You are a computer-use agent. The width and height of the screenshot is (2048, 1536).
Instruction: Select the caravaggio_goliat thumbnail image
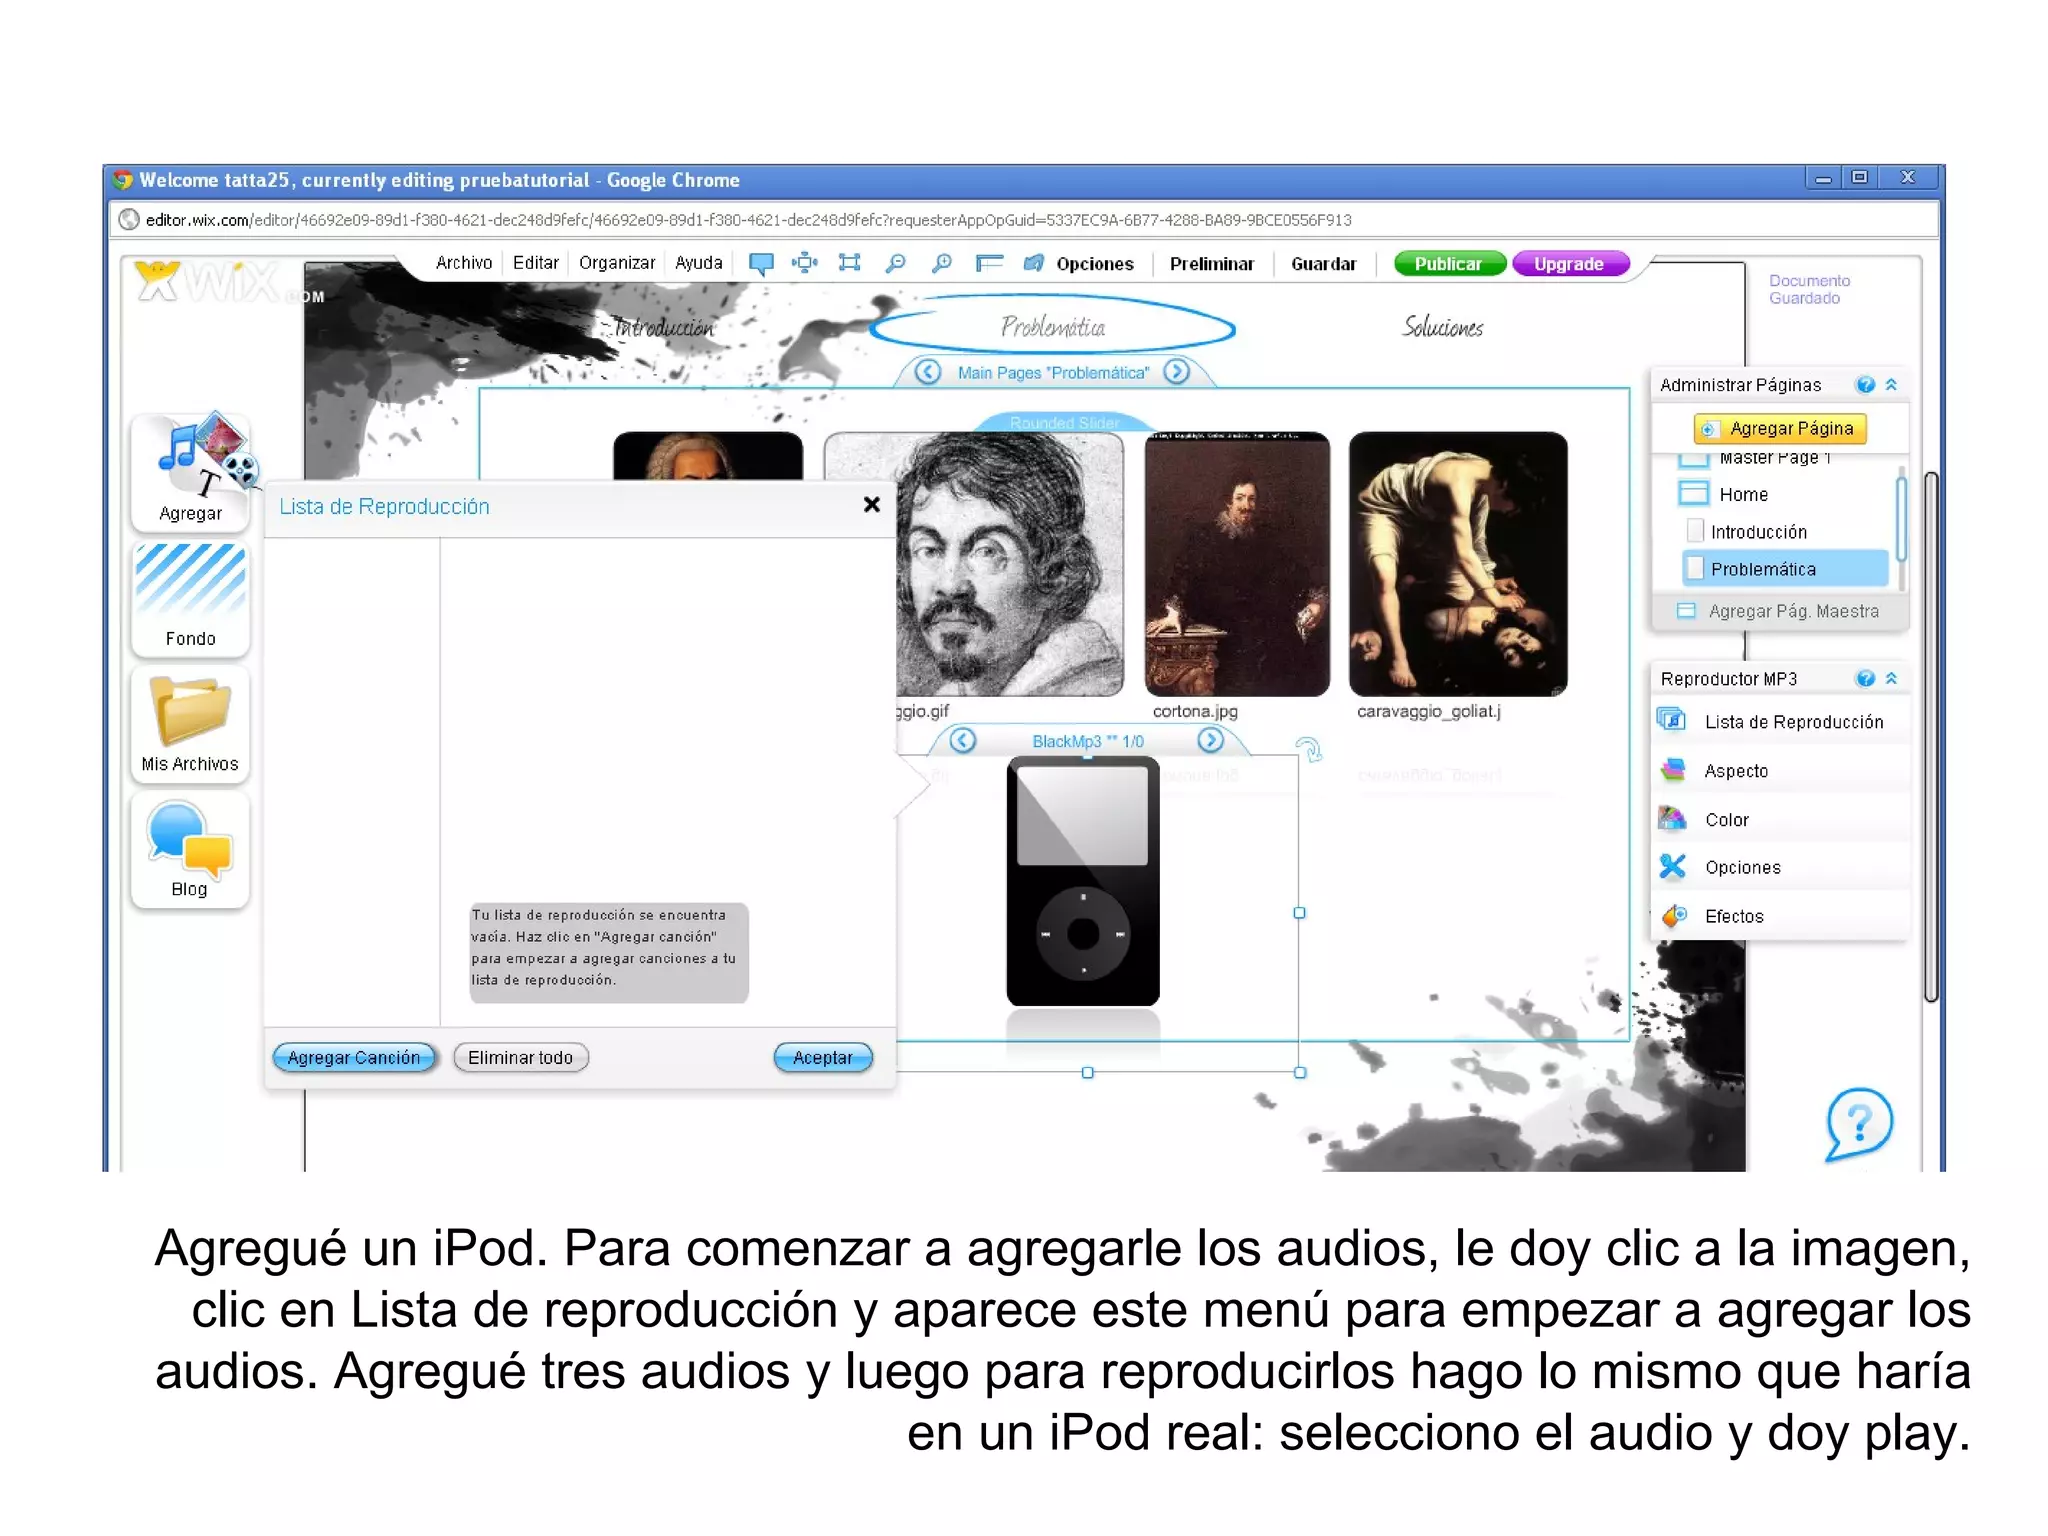click(1458, 564)
